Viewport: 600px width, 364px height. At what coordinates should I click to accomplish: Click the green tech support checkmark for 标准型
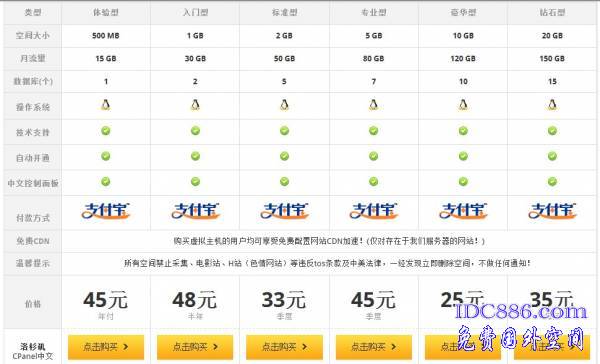284,131
